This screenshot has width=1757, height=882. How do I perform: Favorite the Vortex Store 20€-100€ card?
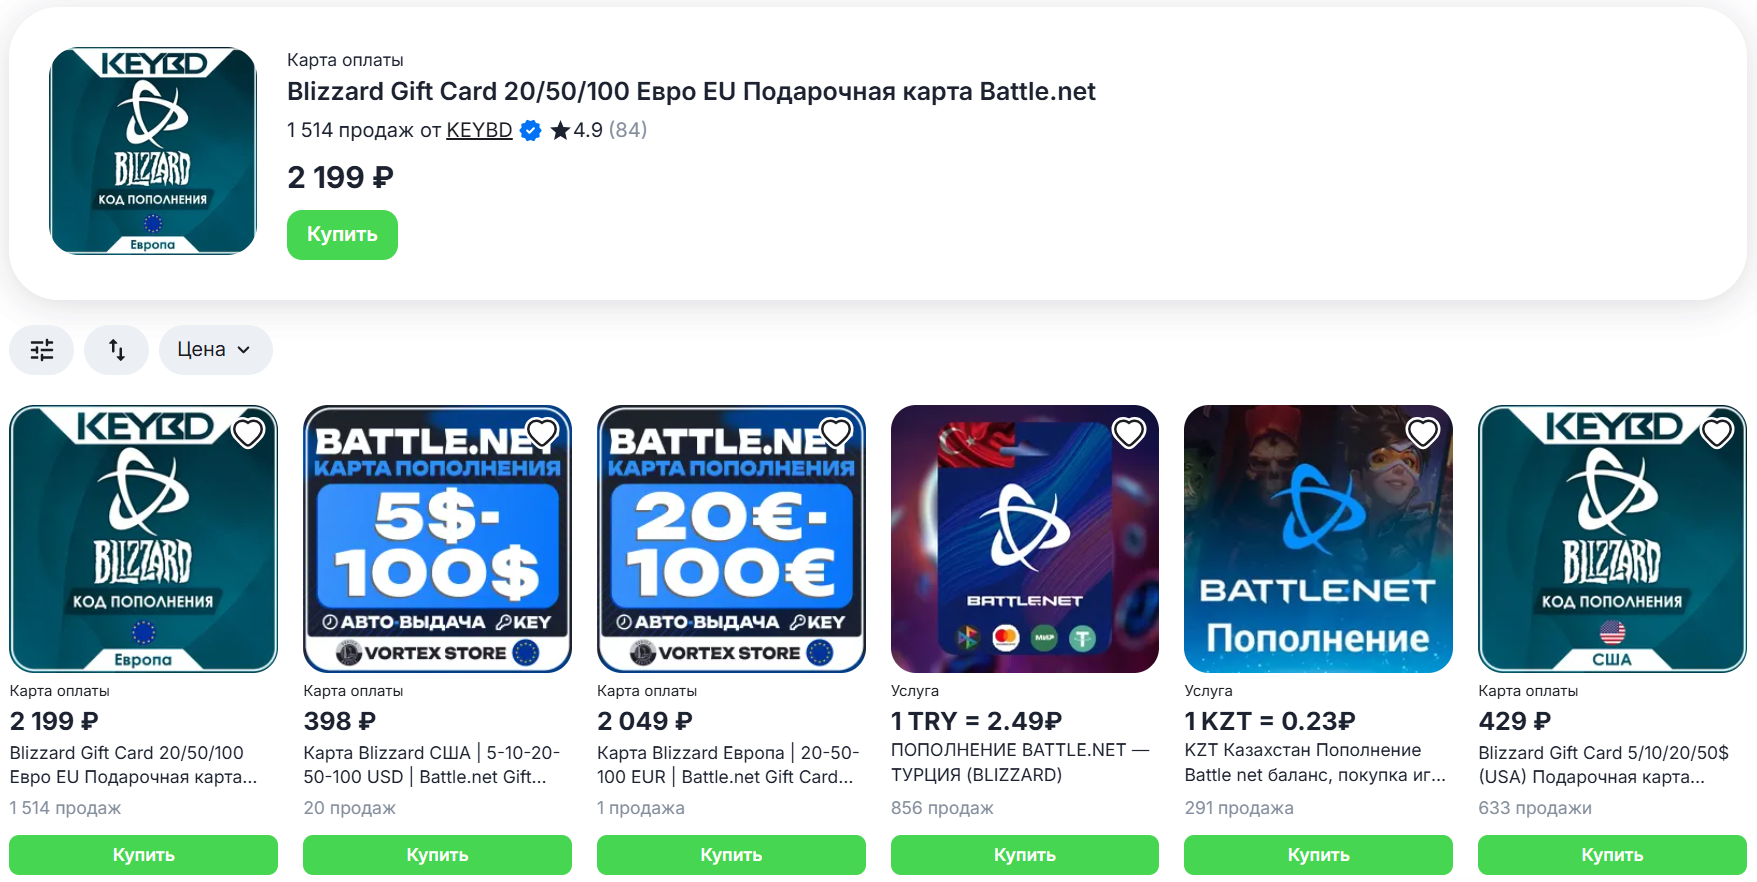[836, 433]
